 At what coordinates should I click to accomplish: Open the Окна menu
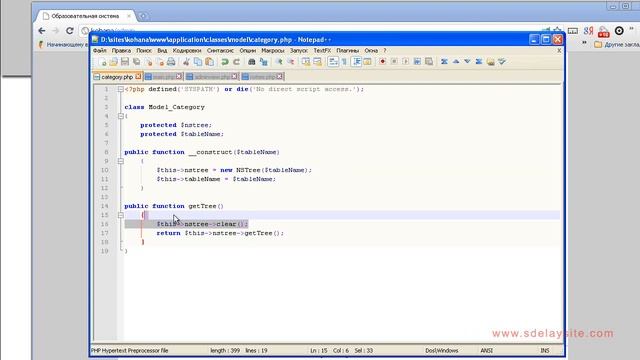pyautogui.click(x=371, y=51)
